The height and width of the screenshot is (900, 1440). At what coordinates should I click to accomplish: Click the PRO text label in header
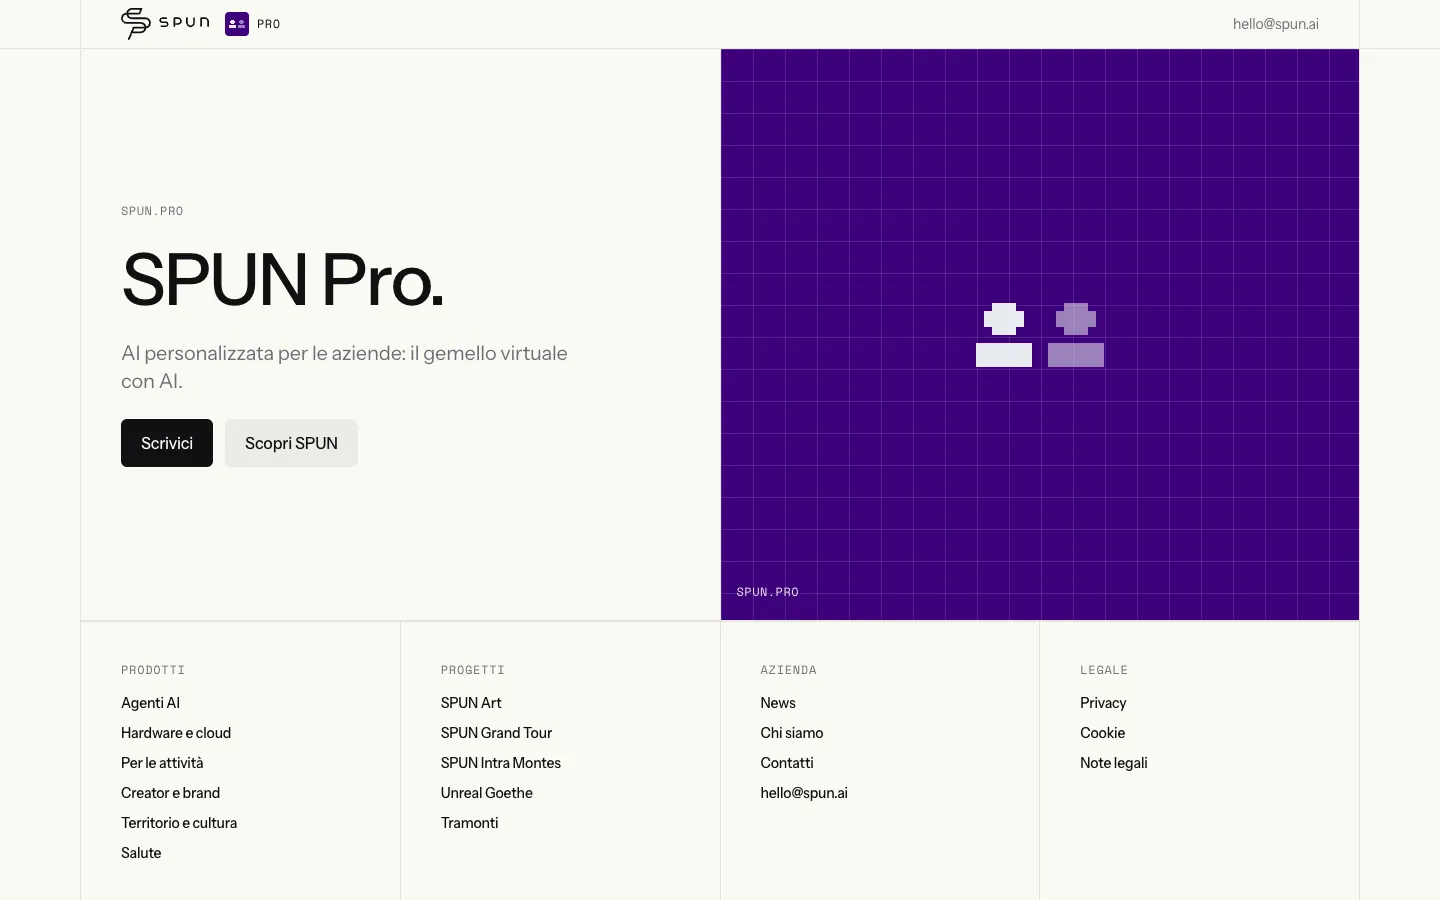pos(269,24)
